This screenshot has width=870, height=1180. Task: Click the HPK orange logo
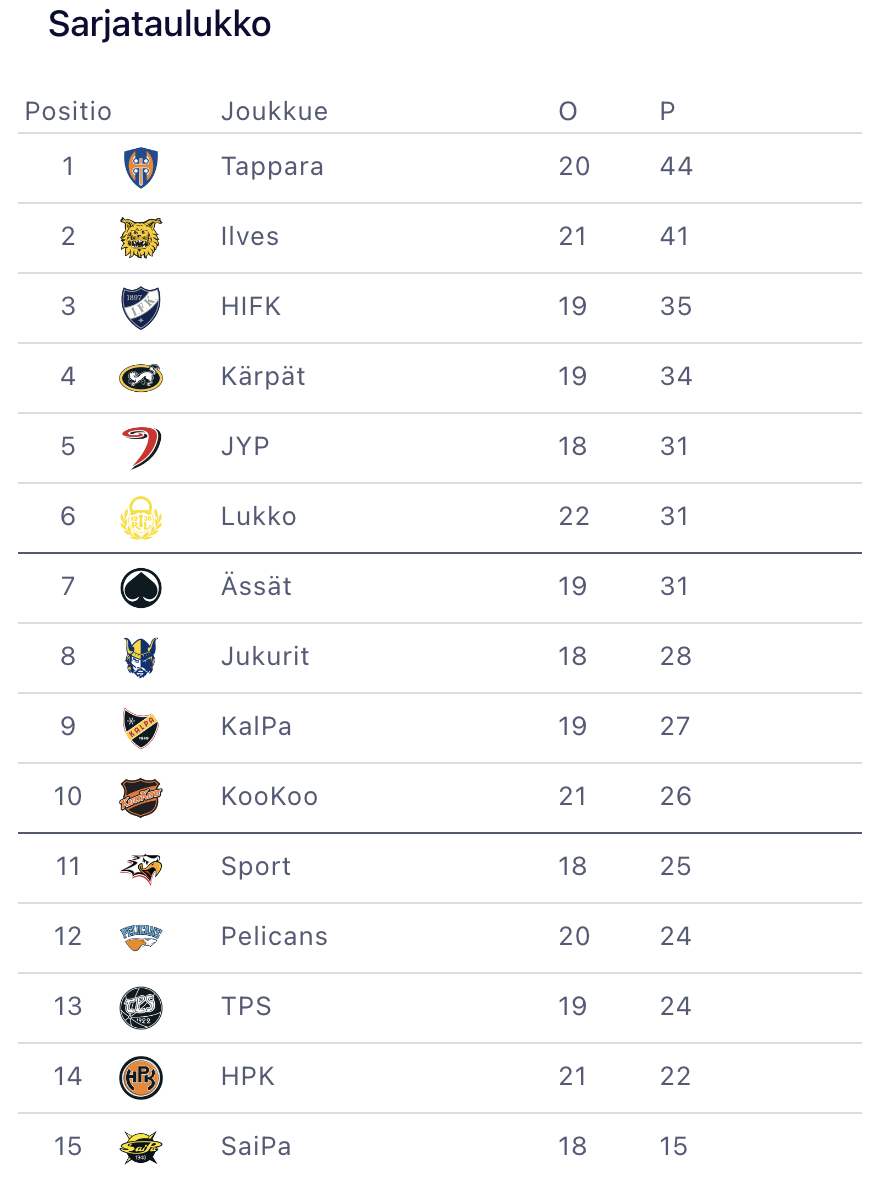tap(140, 1077)
